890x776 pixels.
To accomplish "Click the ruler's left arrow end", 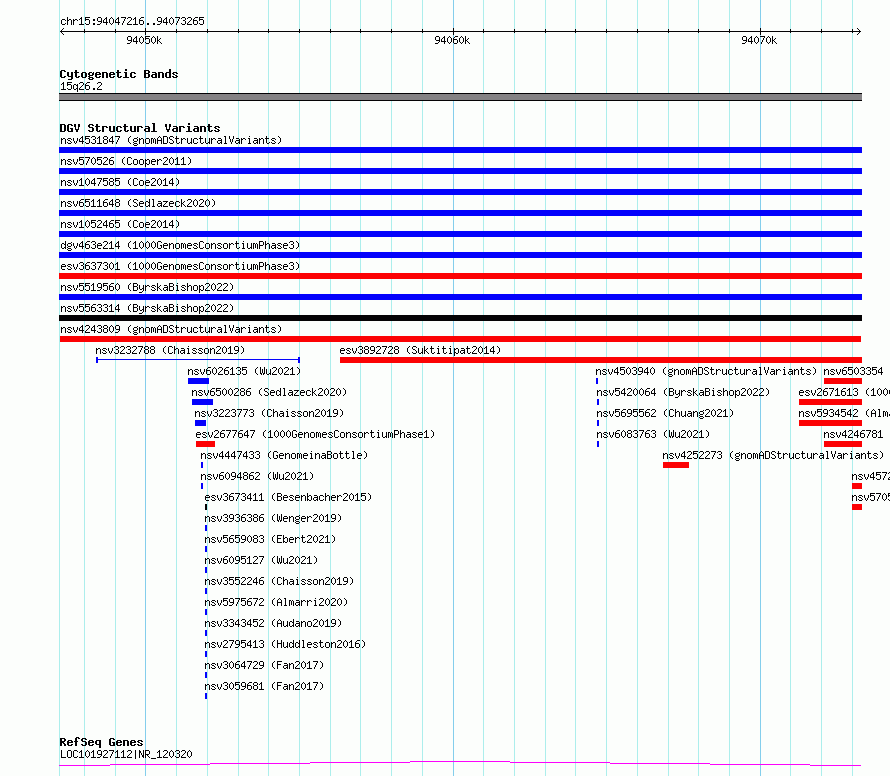I will click(62, 31).
